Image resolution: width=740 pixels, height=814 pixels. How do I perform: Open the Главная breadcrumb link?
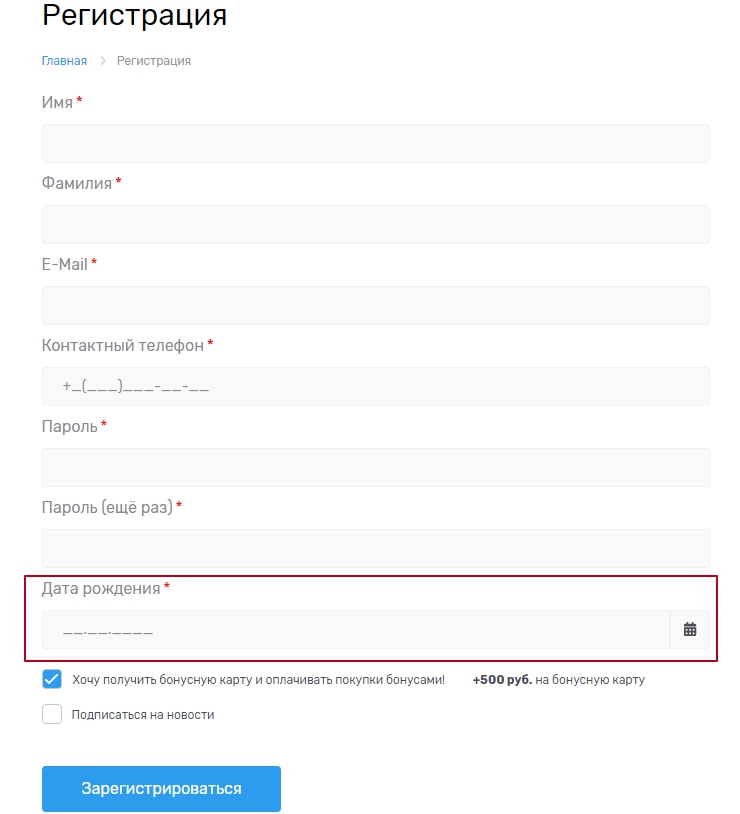[x=64, y=60]
